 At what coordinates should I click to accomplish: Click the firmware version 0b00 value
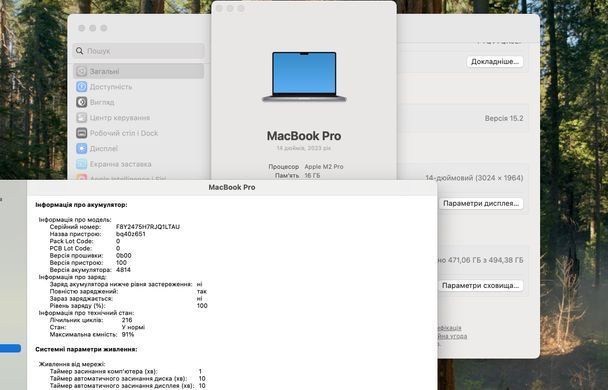124,255
